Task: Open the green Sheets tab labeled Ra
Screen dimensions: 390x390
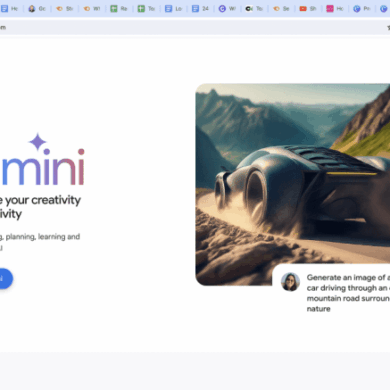Action: [119, 9]
